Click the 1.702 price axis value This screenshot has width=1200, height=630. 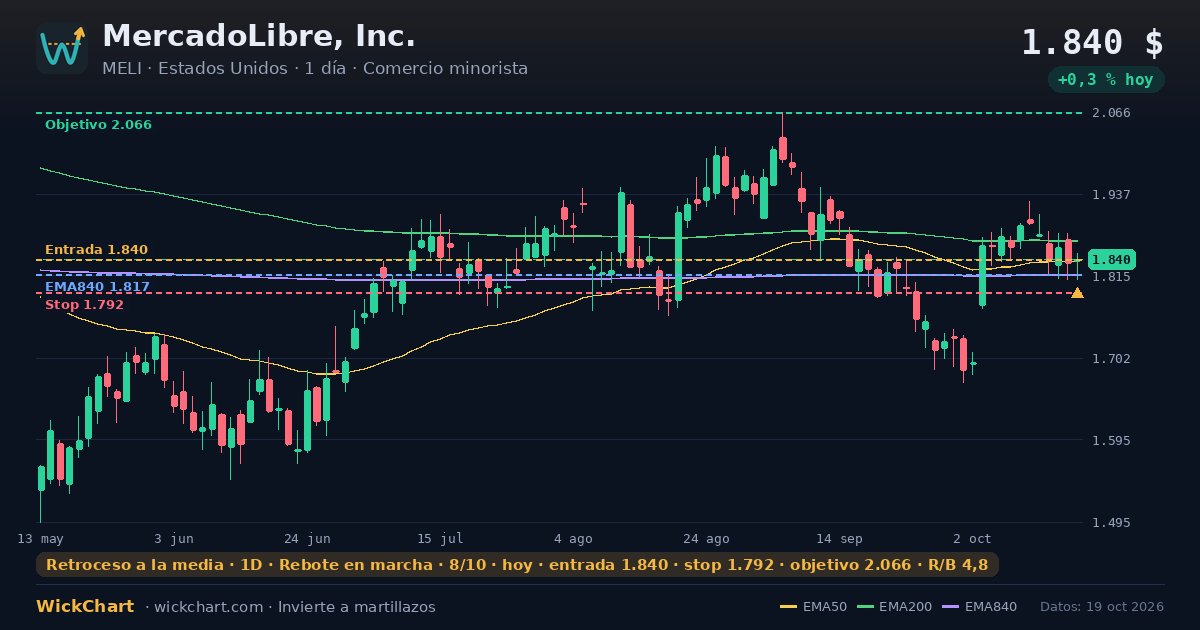tap(1111, 359)
